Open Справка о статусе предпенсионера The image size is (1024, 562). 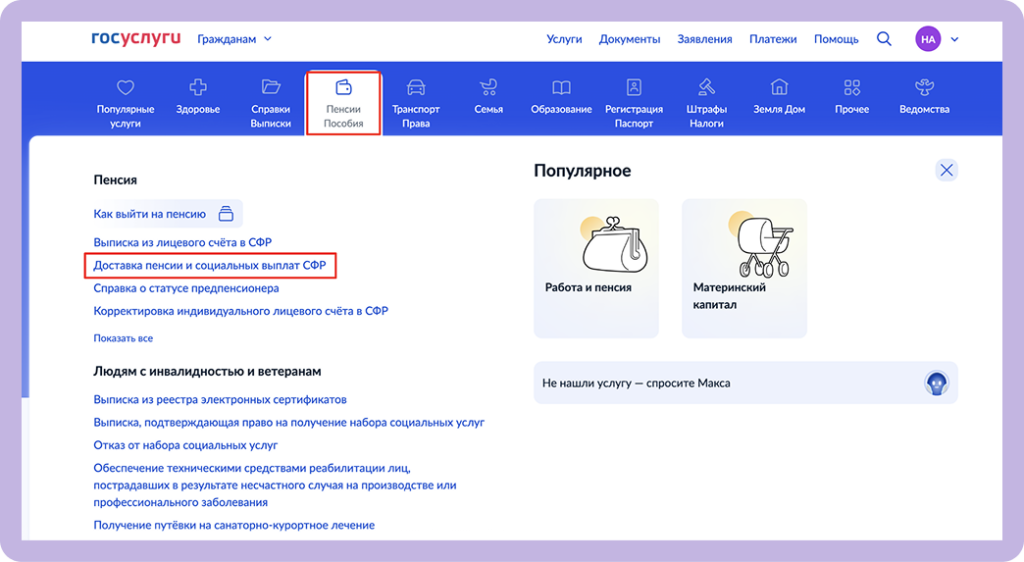click(x=186, y=288)
